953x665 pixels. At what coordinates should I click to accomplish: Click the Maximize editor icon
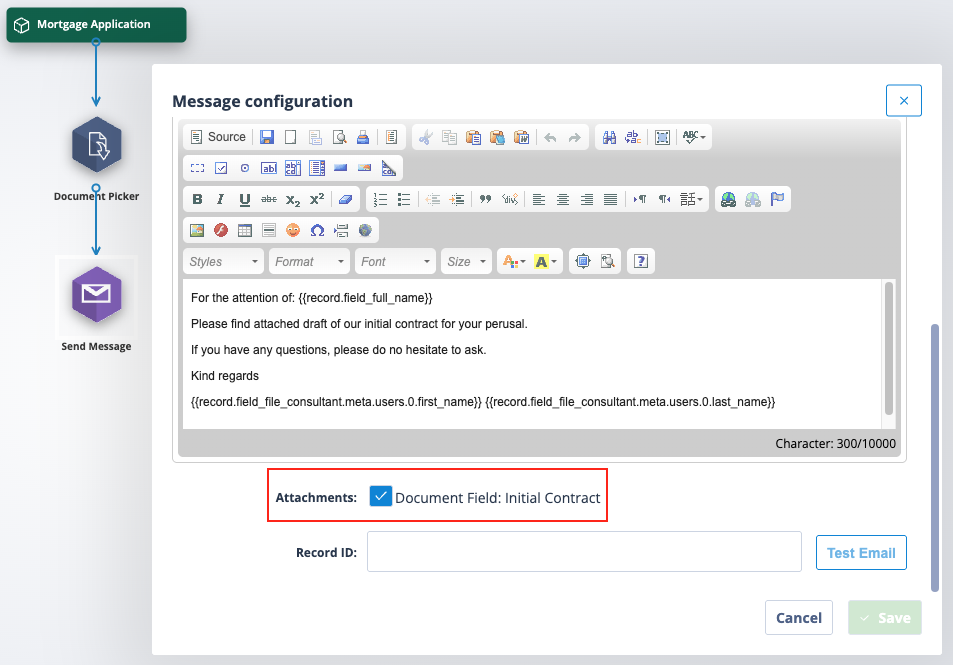582,261
